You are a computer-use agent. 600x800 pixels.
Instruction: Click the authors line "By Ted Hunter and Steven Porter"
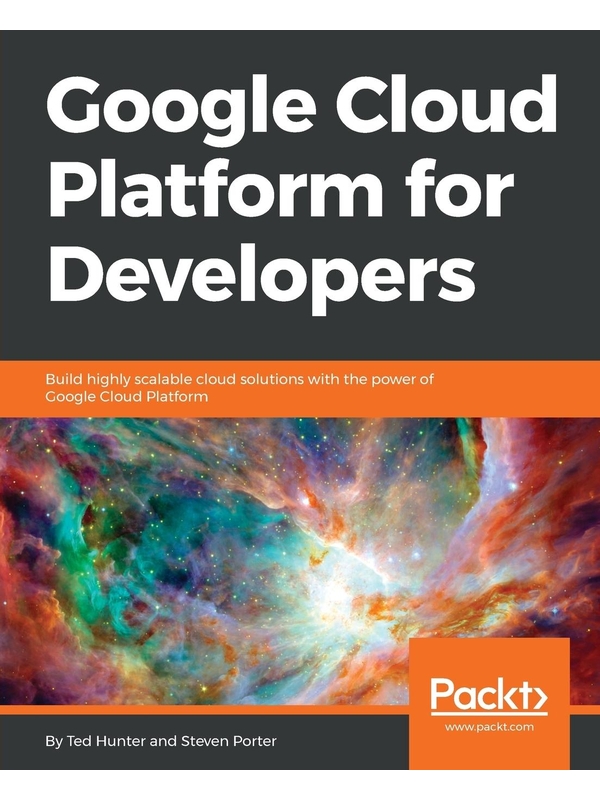pyautogui.click(x=161, y=741)
